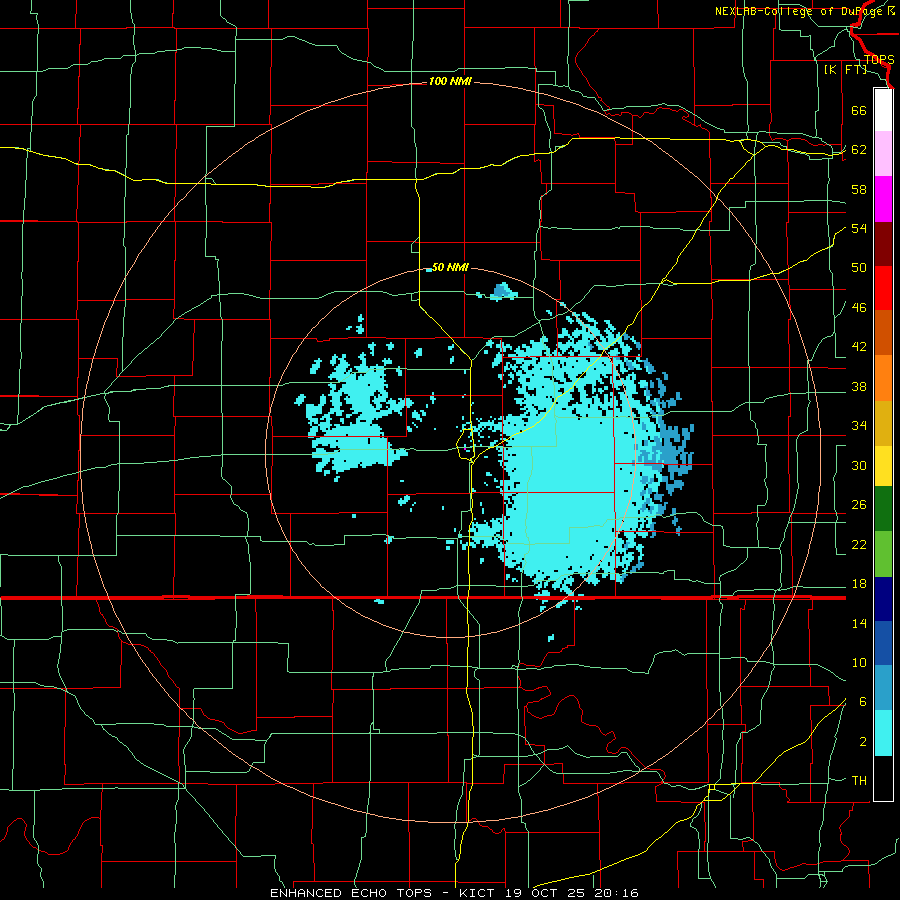Image resolution: width=900 pixels, height=900 pixels.
Task: Click the 50 legend value
Action: (859, 268)
